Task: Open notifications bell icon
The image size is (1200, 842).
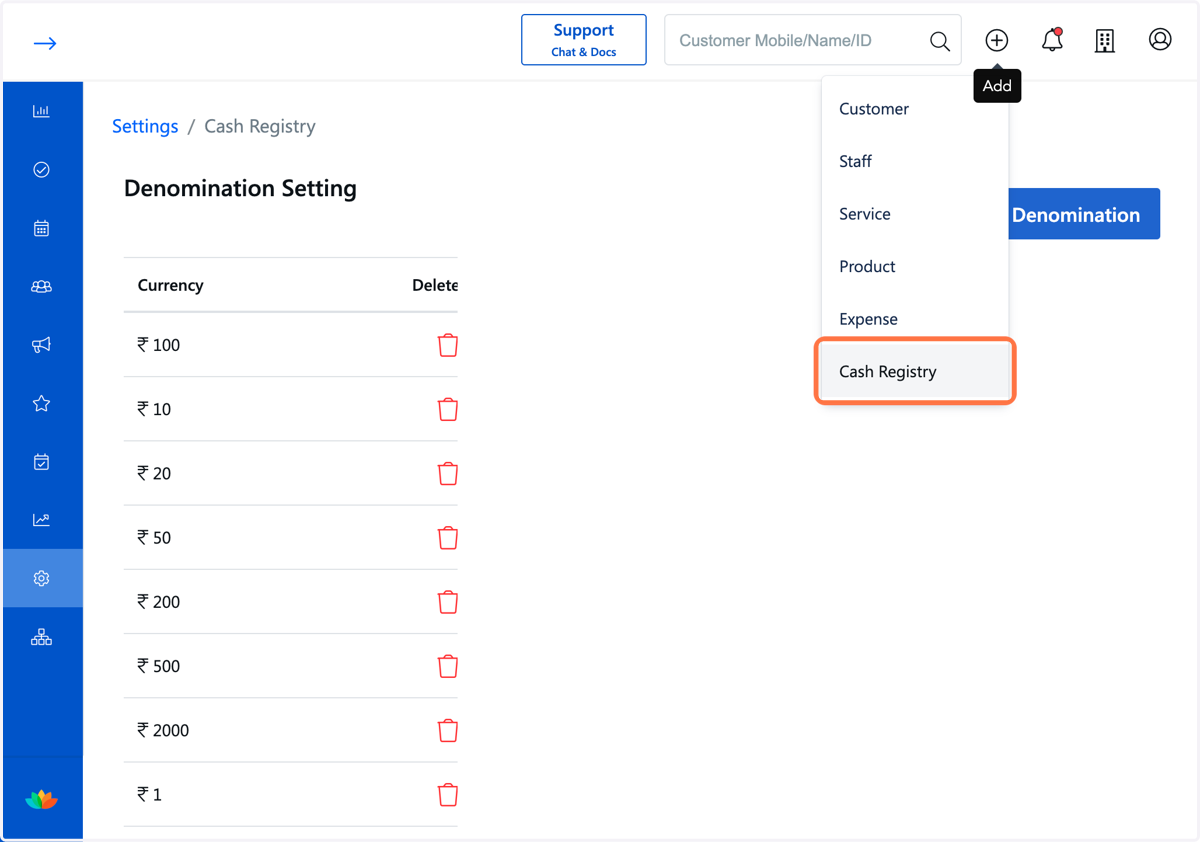Action: click(x=1052, y=40)
